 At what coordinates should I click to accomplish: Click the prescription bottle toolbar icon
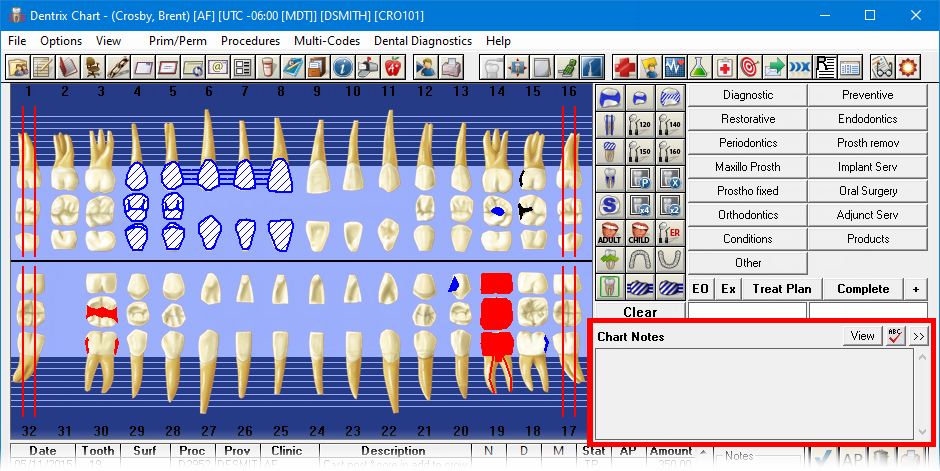pyautogui.click(x=268, y=67)
